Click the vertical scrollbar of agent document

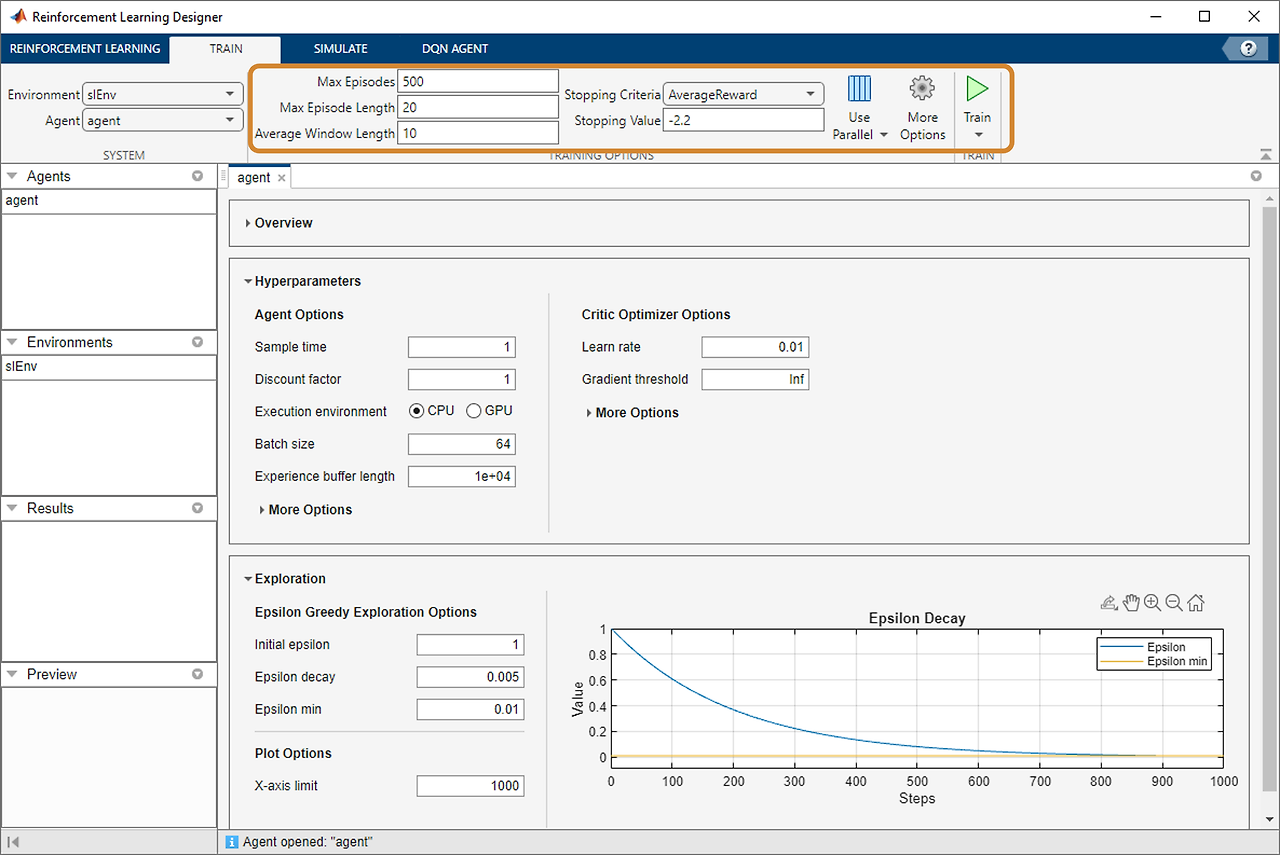point(1270,500)
